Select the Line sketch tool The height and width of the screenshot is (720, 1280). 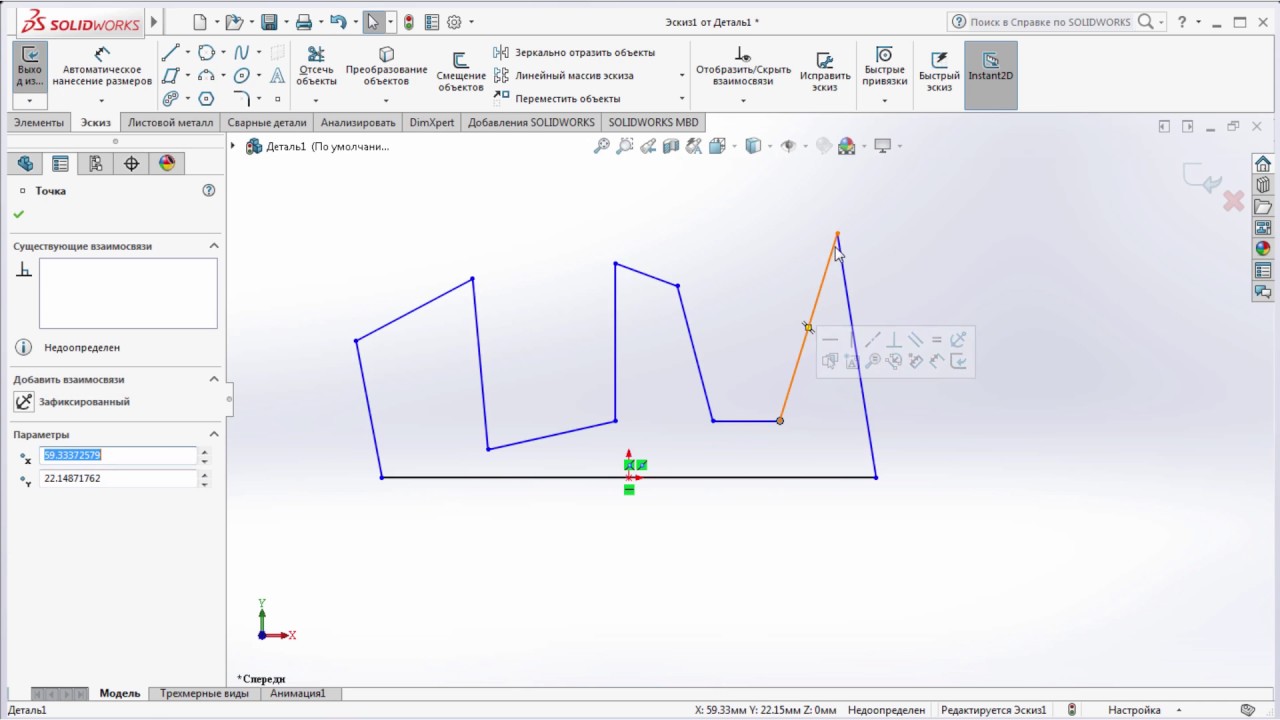coord(171,53)
